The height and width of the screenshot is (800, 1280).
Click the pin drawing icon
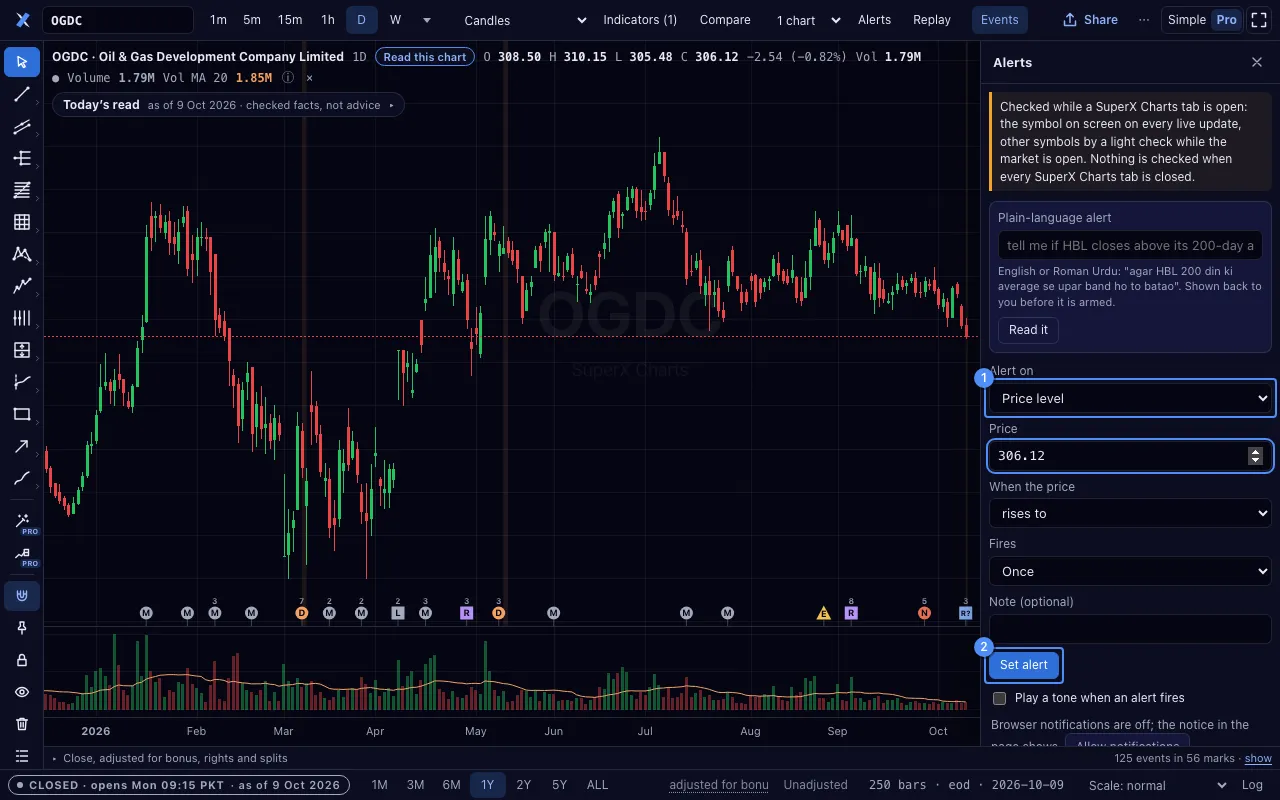[x=22, y=628]
